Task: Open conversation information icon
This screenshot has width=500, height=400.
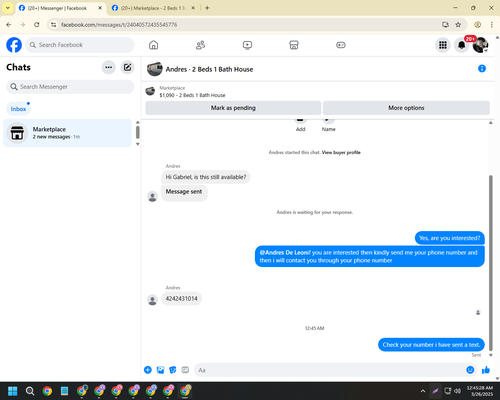Action: pos(482,69)
